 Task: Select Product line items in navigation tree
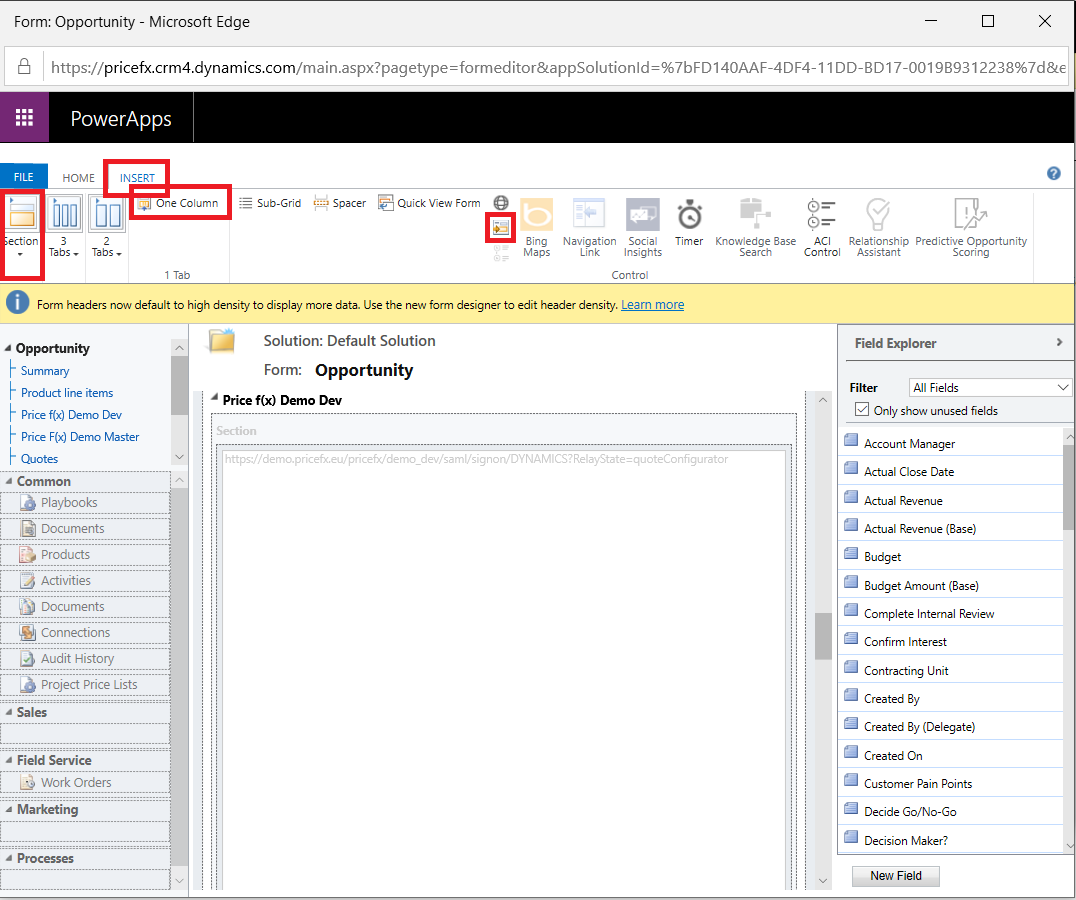click(67, 393)
